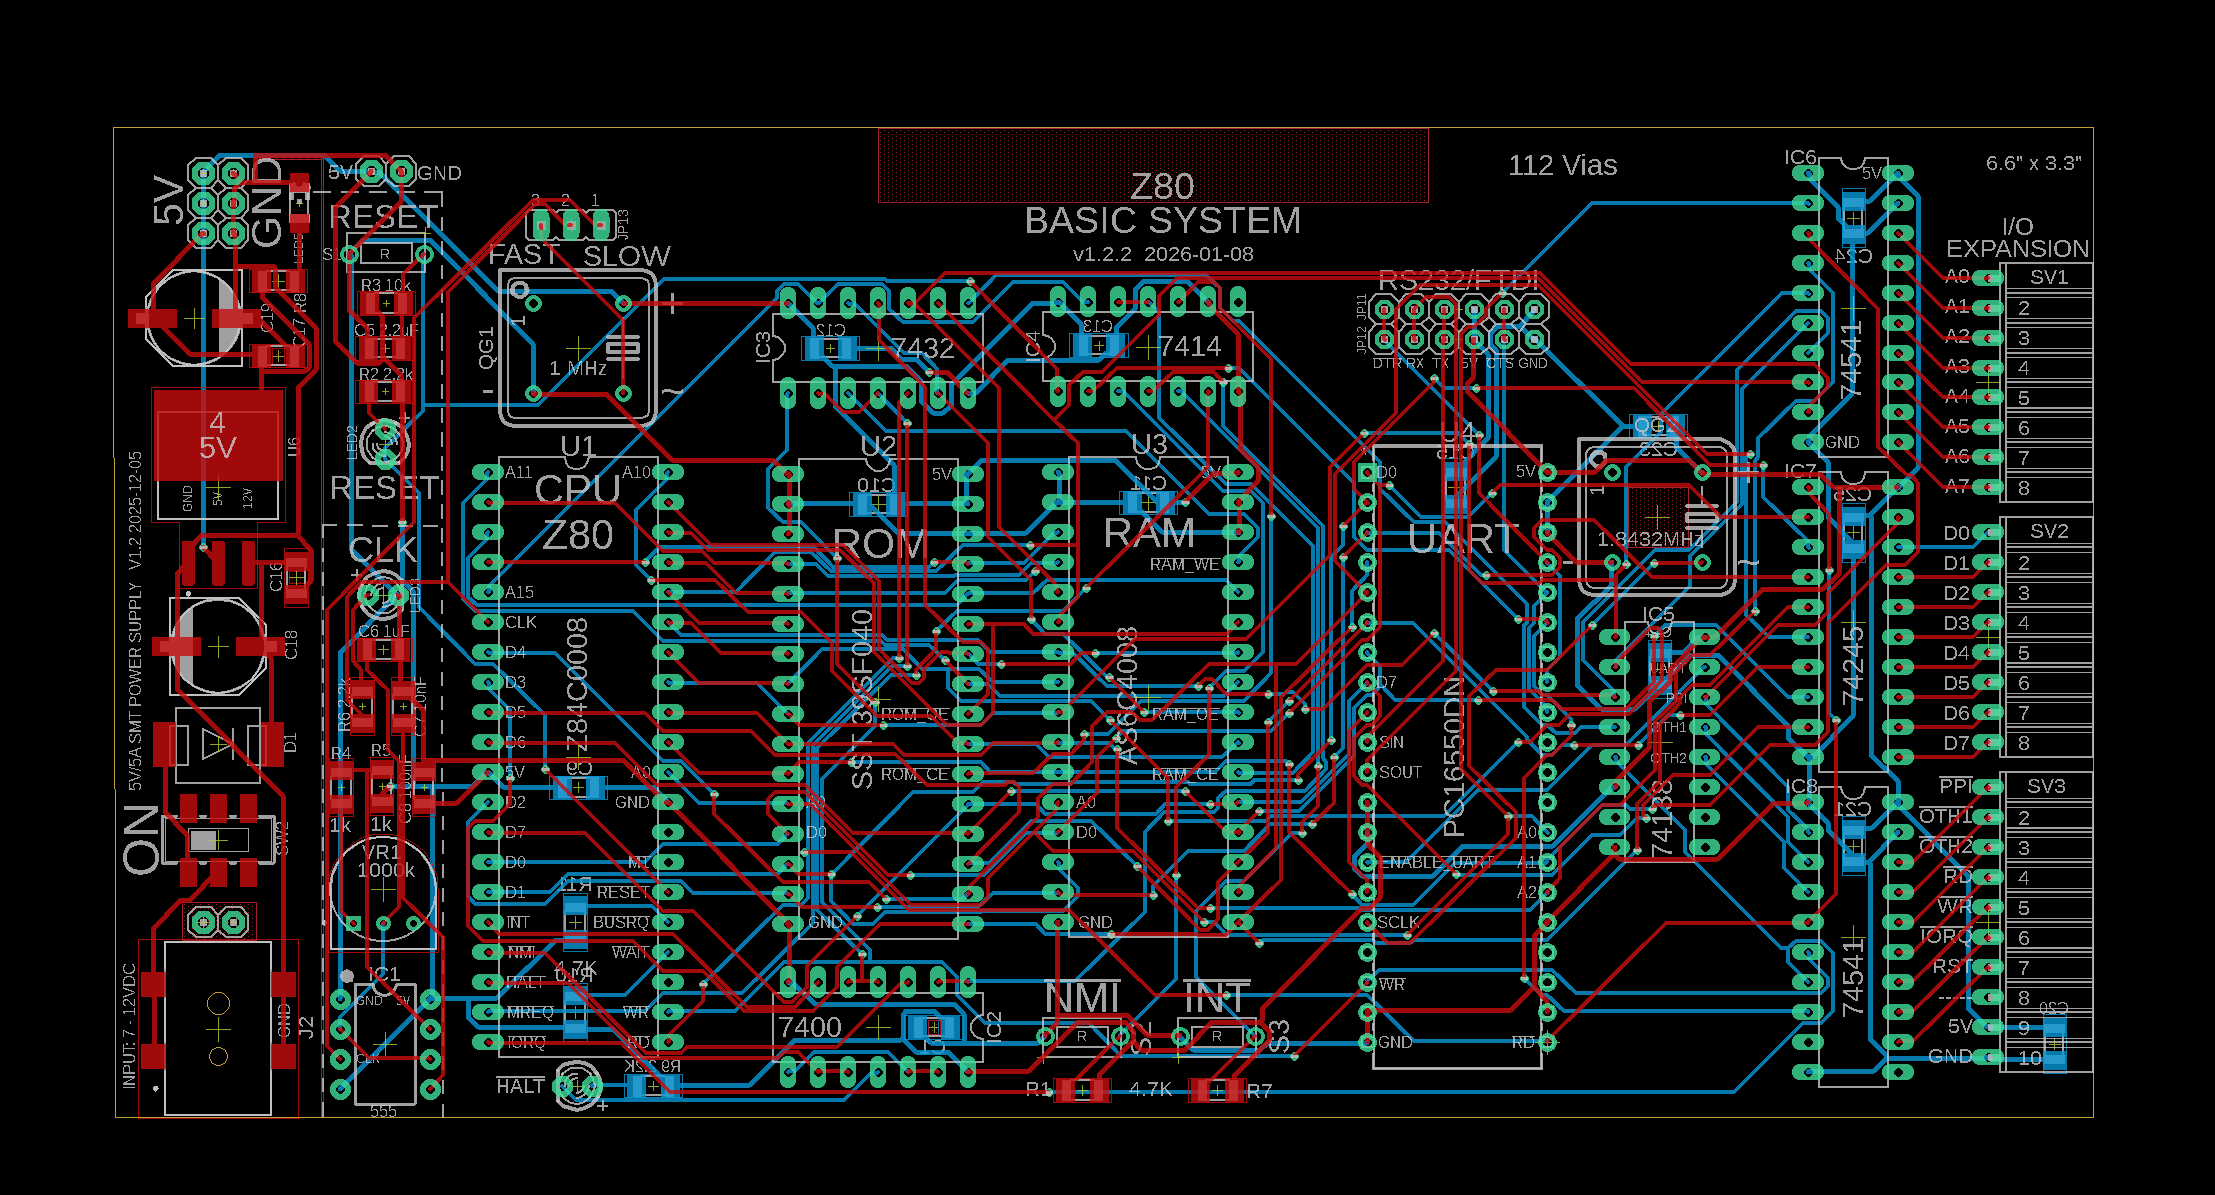Click the 112 Vias text label
This screenshot has width=2215, height=1195.
coord(1562,166)
